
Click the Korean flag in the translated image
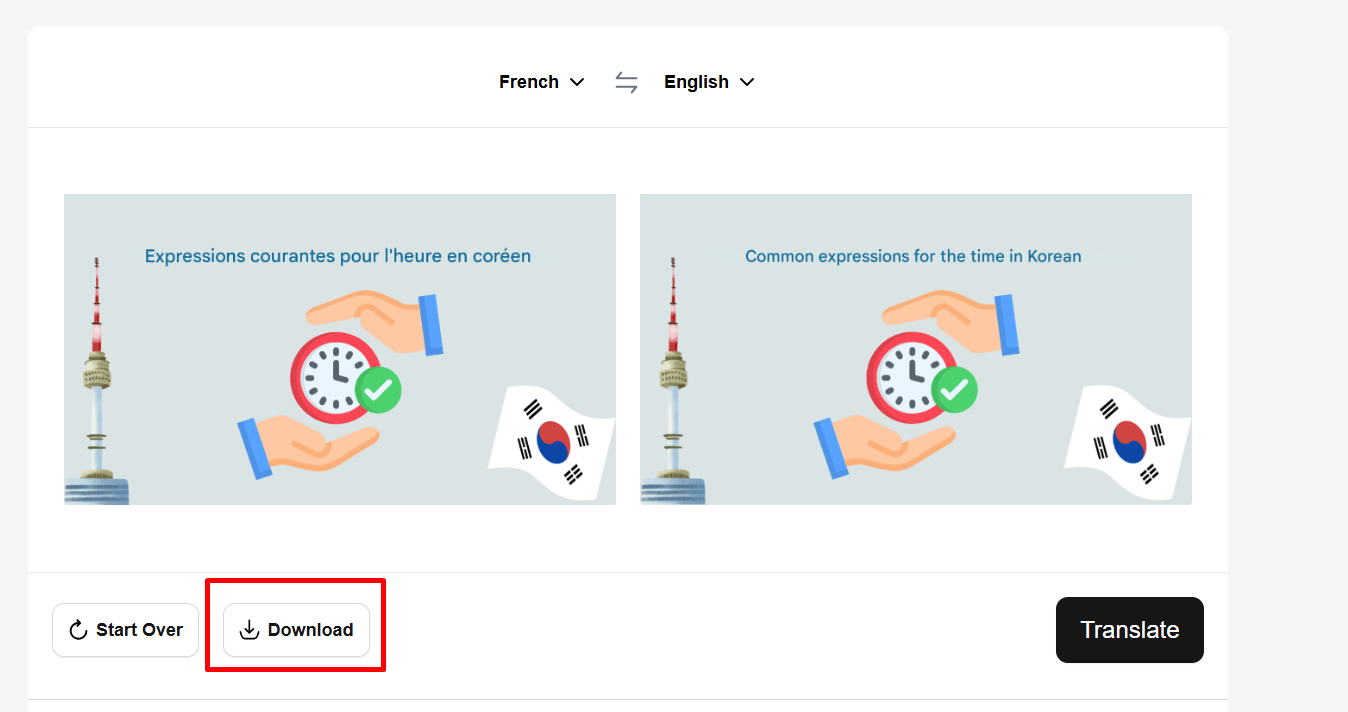click(1128, 440)
